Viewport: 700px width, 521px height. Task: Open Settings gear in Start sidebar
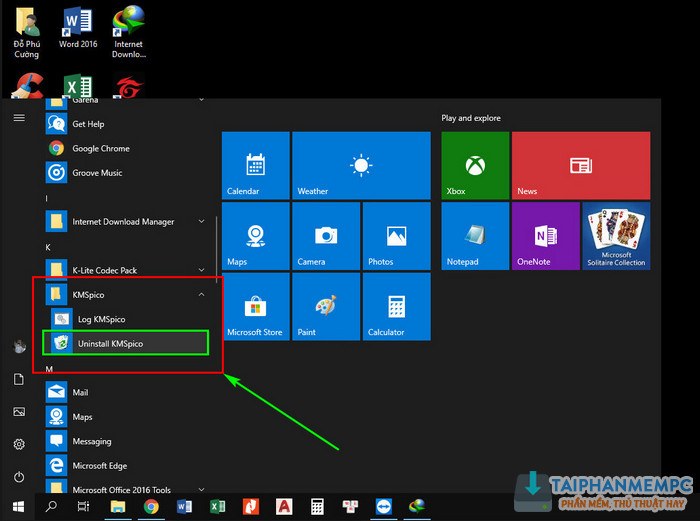pyautogui.click(x=19, y=444)
